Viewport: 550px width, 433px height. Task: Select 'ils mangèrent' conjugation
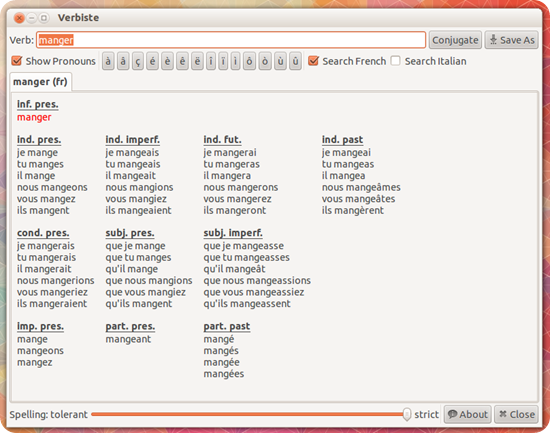point(353,211)
